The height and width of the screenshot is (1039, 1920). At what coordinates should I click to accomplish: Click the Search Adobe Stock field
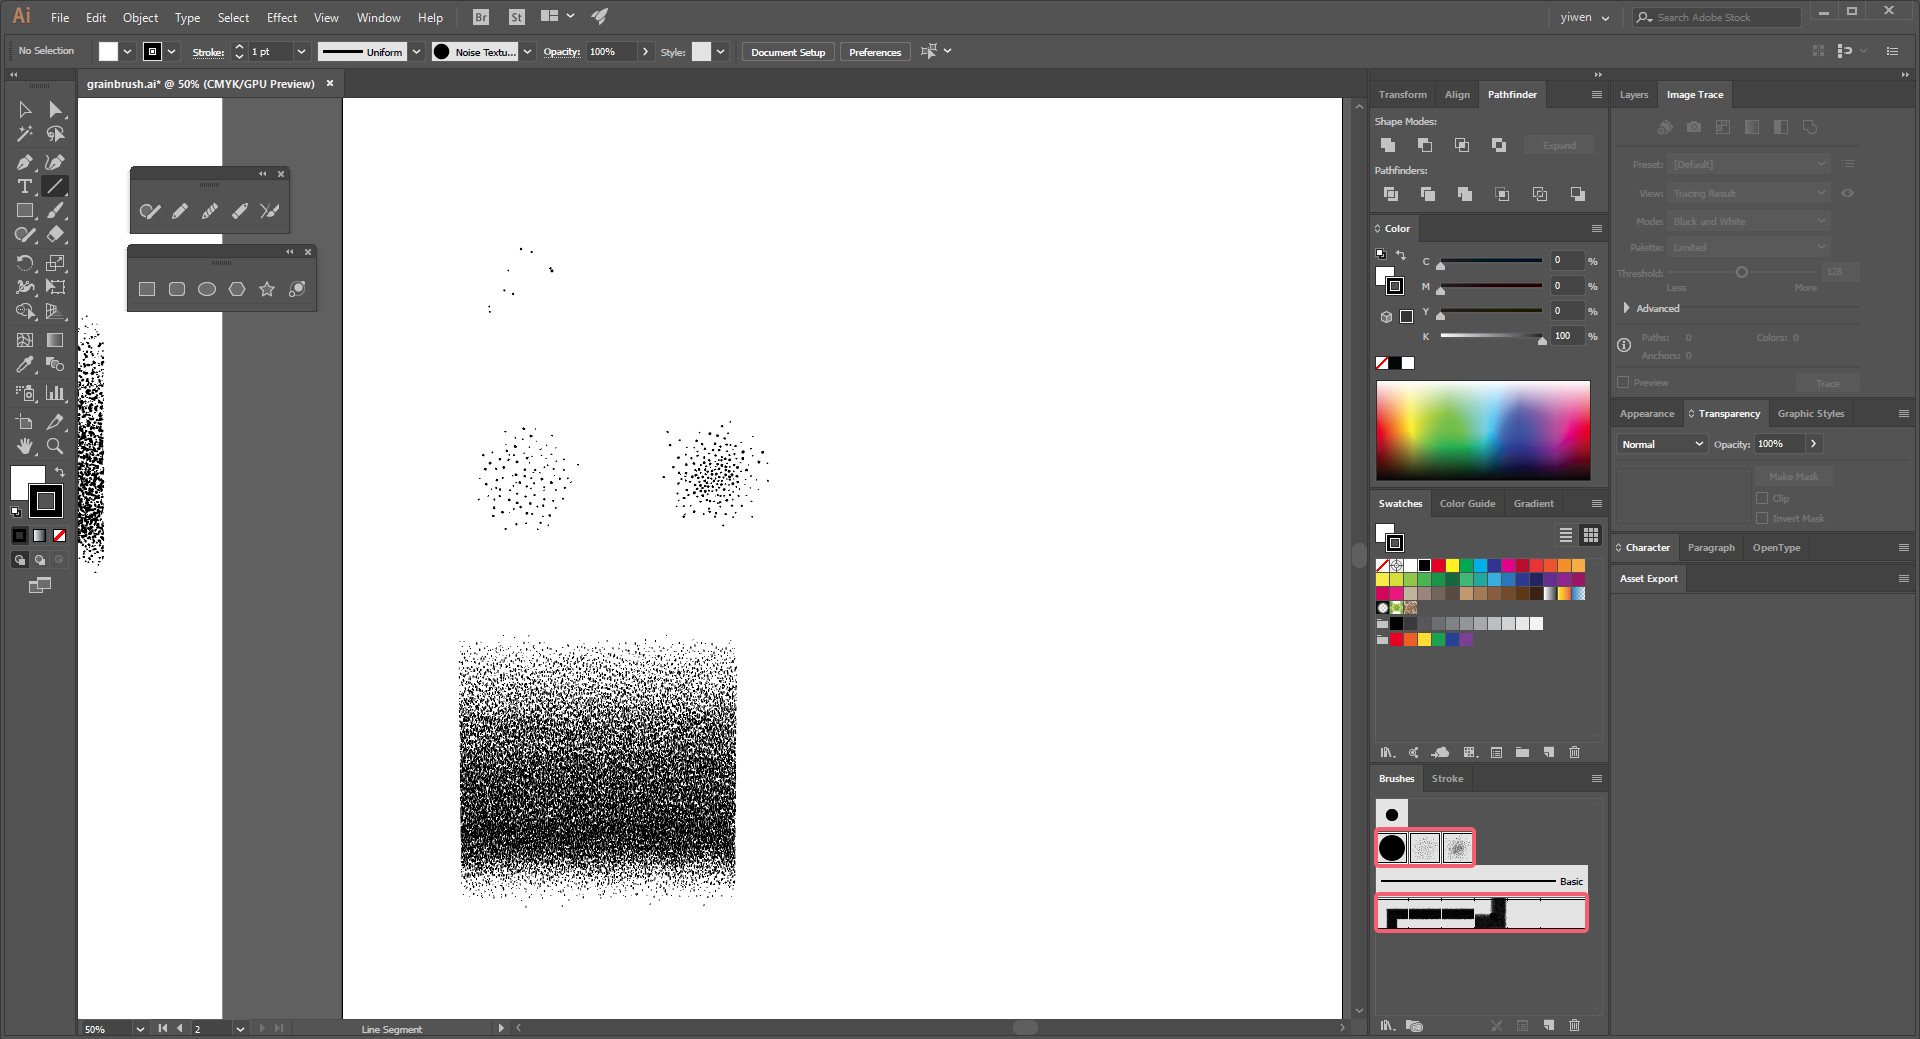[x=1716, y=18]
